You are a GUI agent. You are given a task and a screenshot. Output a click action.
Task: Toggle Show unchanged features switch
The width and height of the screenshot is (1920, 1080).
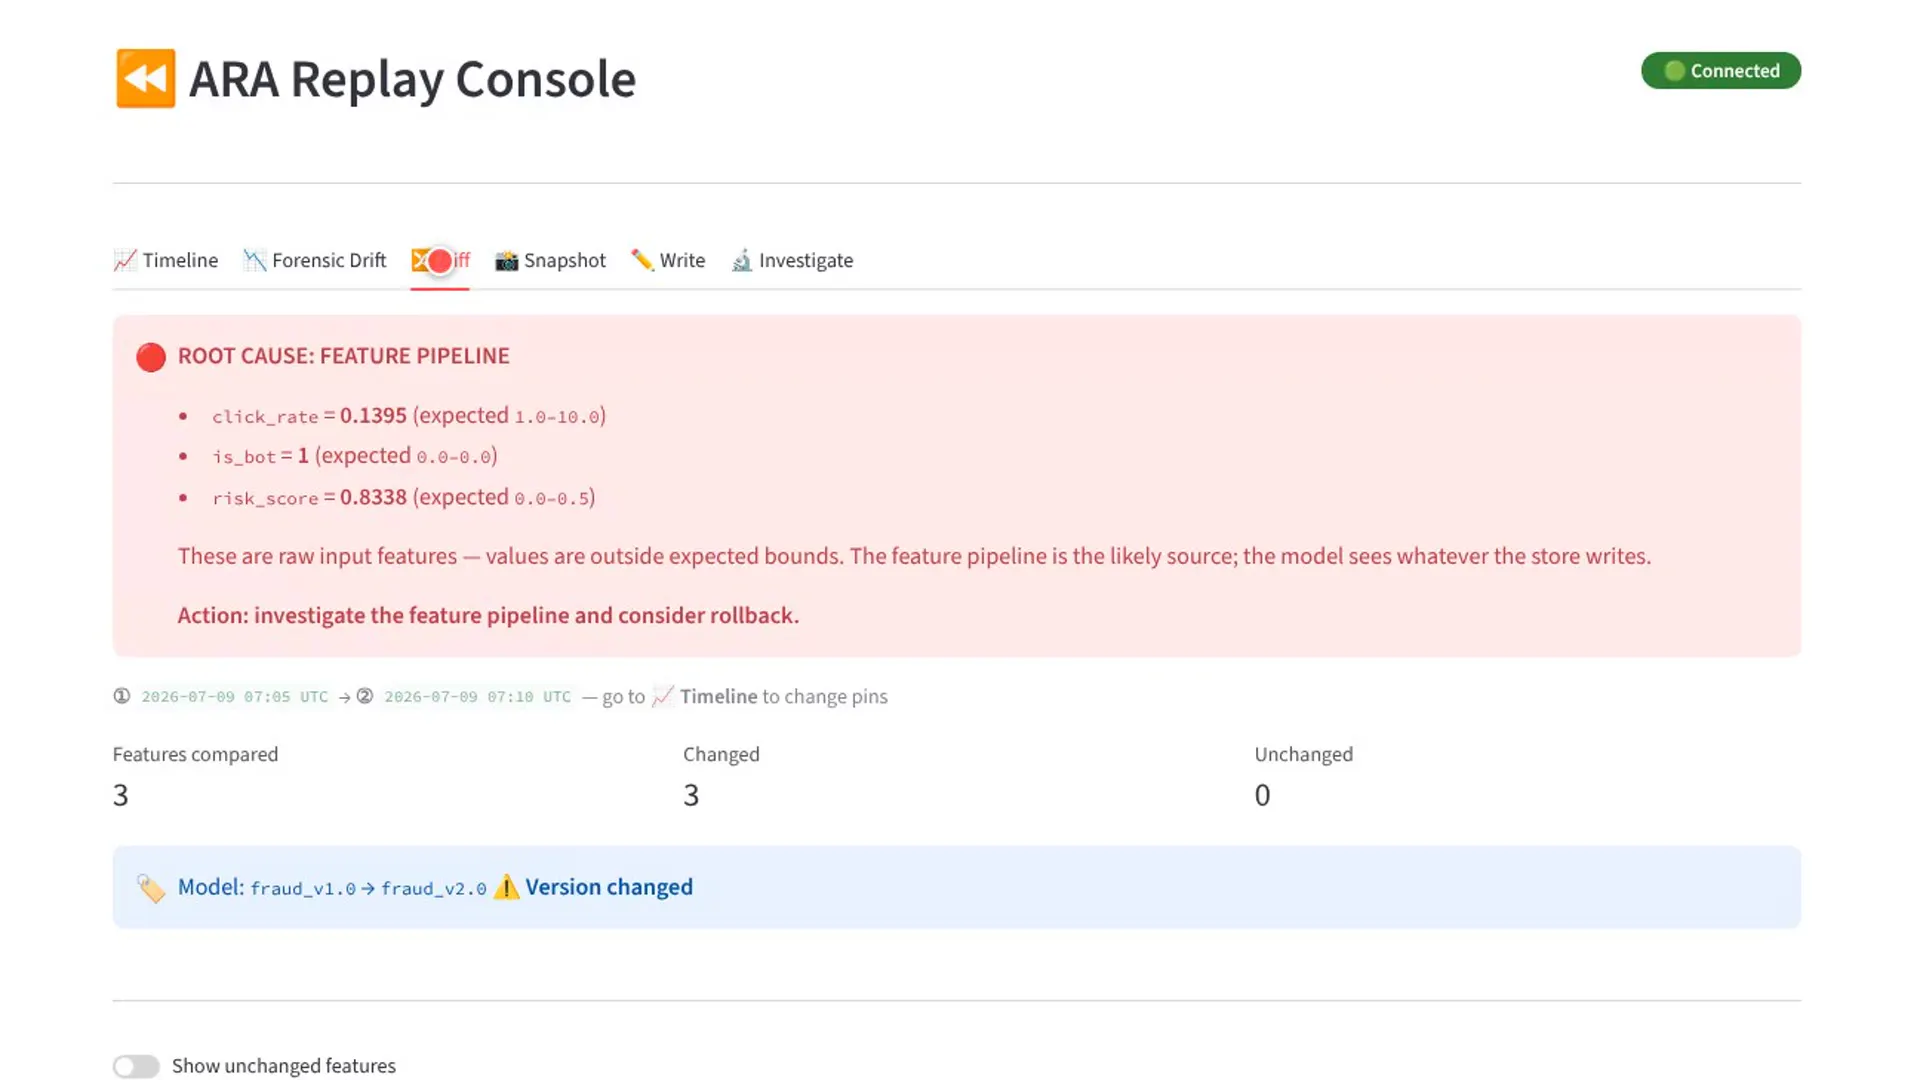coord(136,1066)
